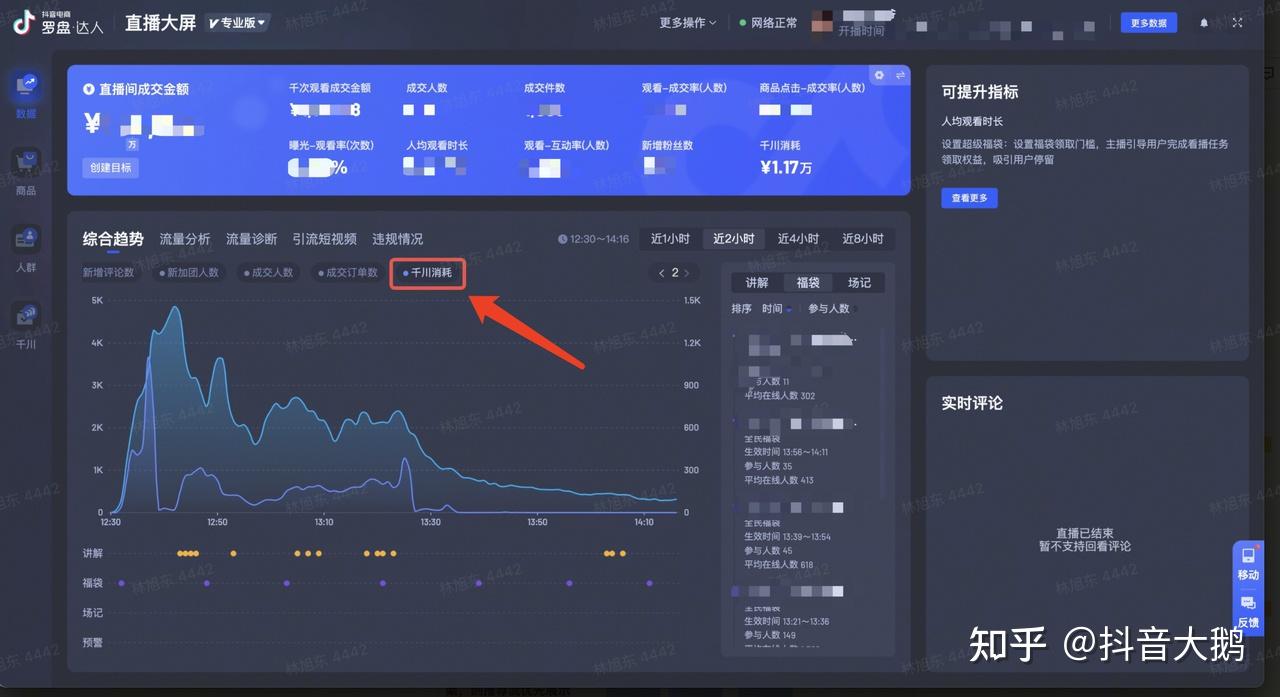This screenshot has width=1280, height=697.
Task: Click the 人均观看时长 improvement item
Action: (x=971, y=120)
